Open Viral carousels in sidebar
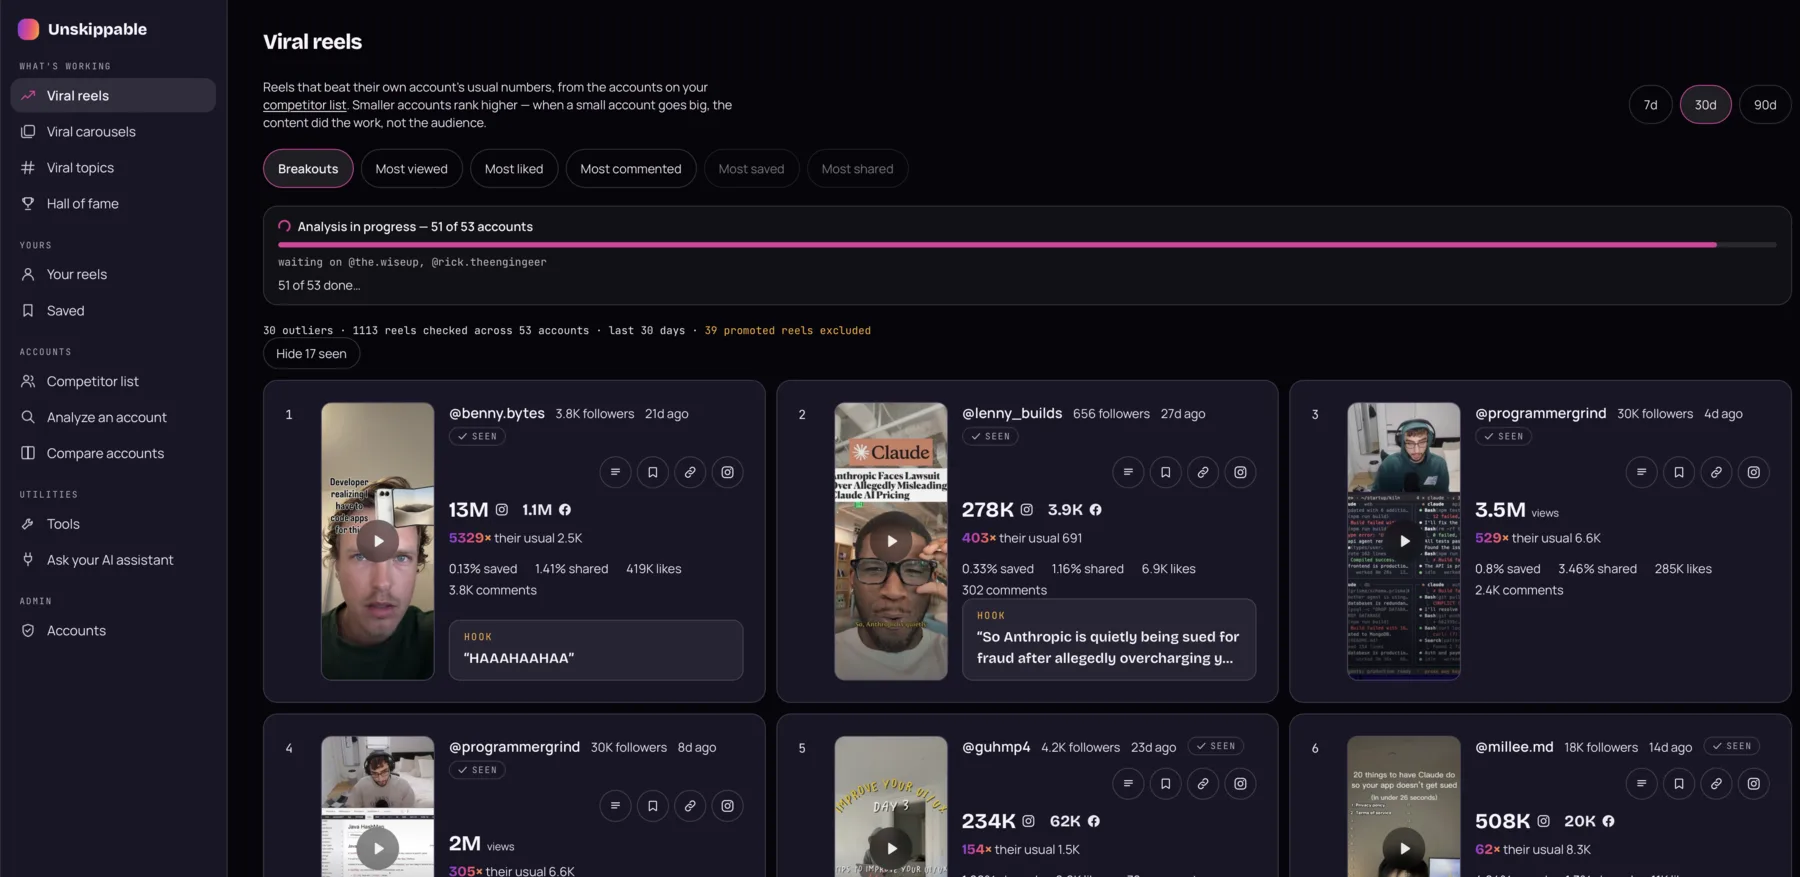This screenshot has width=1800, height=877. click(x=113, y=132)
